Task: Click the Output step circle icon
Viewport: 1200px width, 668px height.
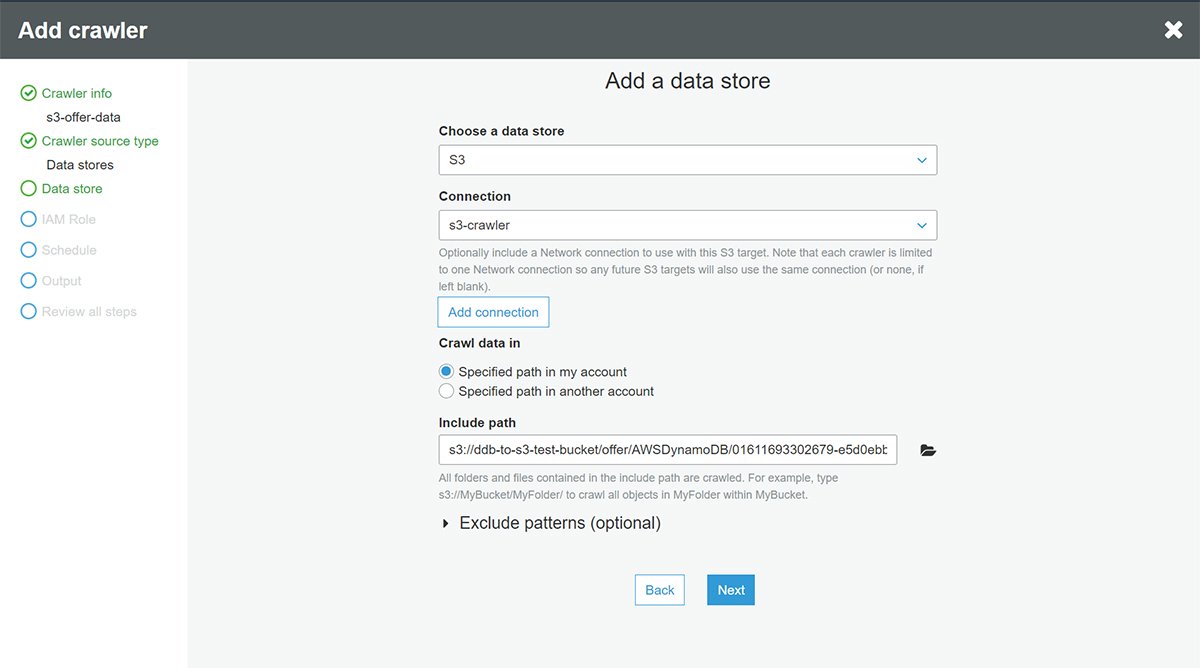Action: click(x=28, y=281)
